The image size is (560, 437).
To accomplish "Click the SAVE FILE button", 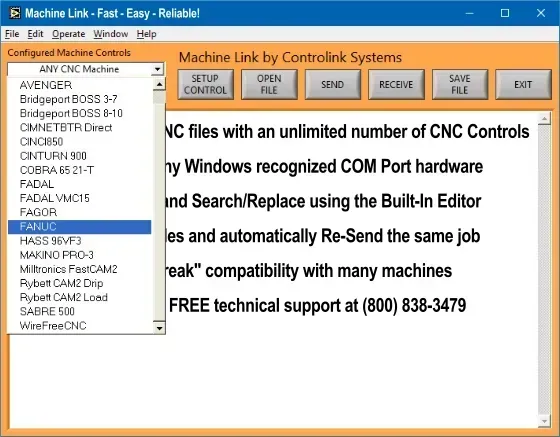I will pyautogui.click(x=460, y=84).
